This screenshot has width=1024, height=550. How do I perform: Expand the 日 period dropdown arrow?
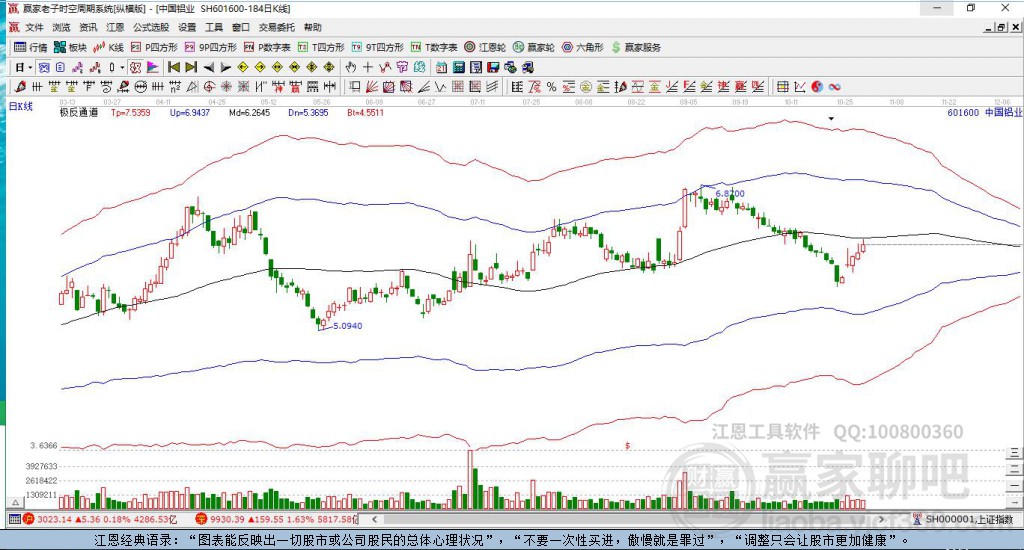29,67
